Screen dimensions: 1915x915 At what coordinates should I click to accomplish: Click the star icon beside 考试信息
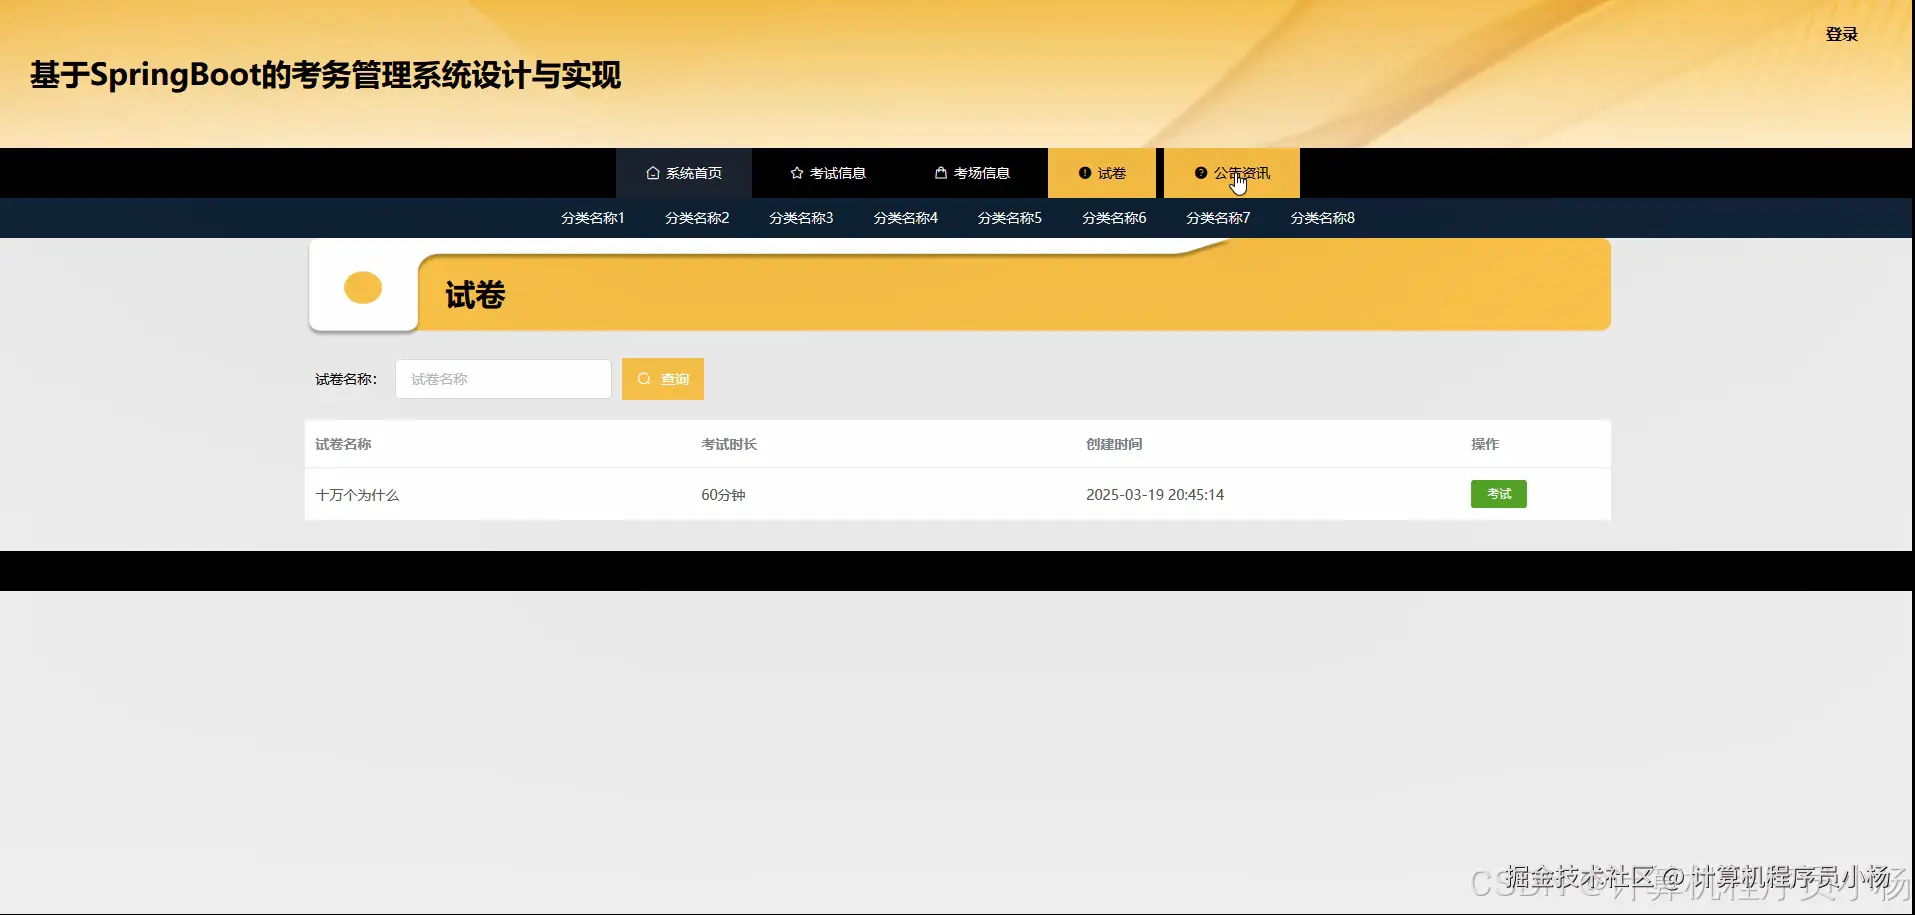pyautogui.click(x=797, y=173)
